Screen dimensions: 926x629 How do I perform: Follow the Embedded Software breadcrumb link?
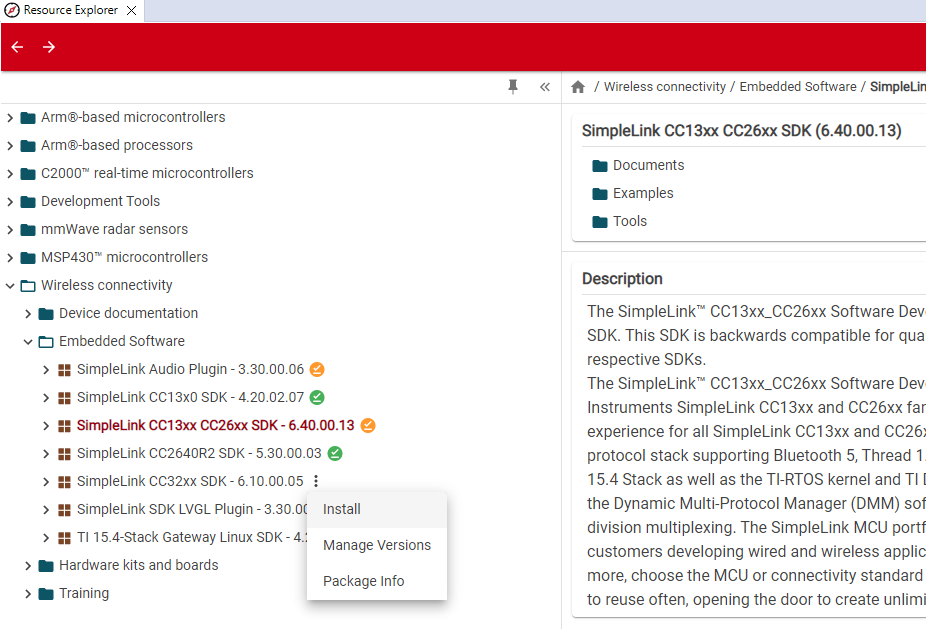(x=797, y=87)
